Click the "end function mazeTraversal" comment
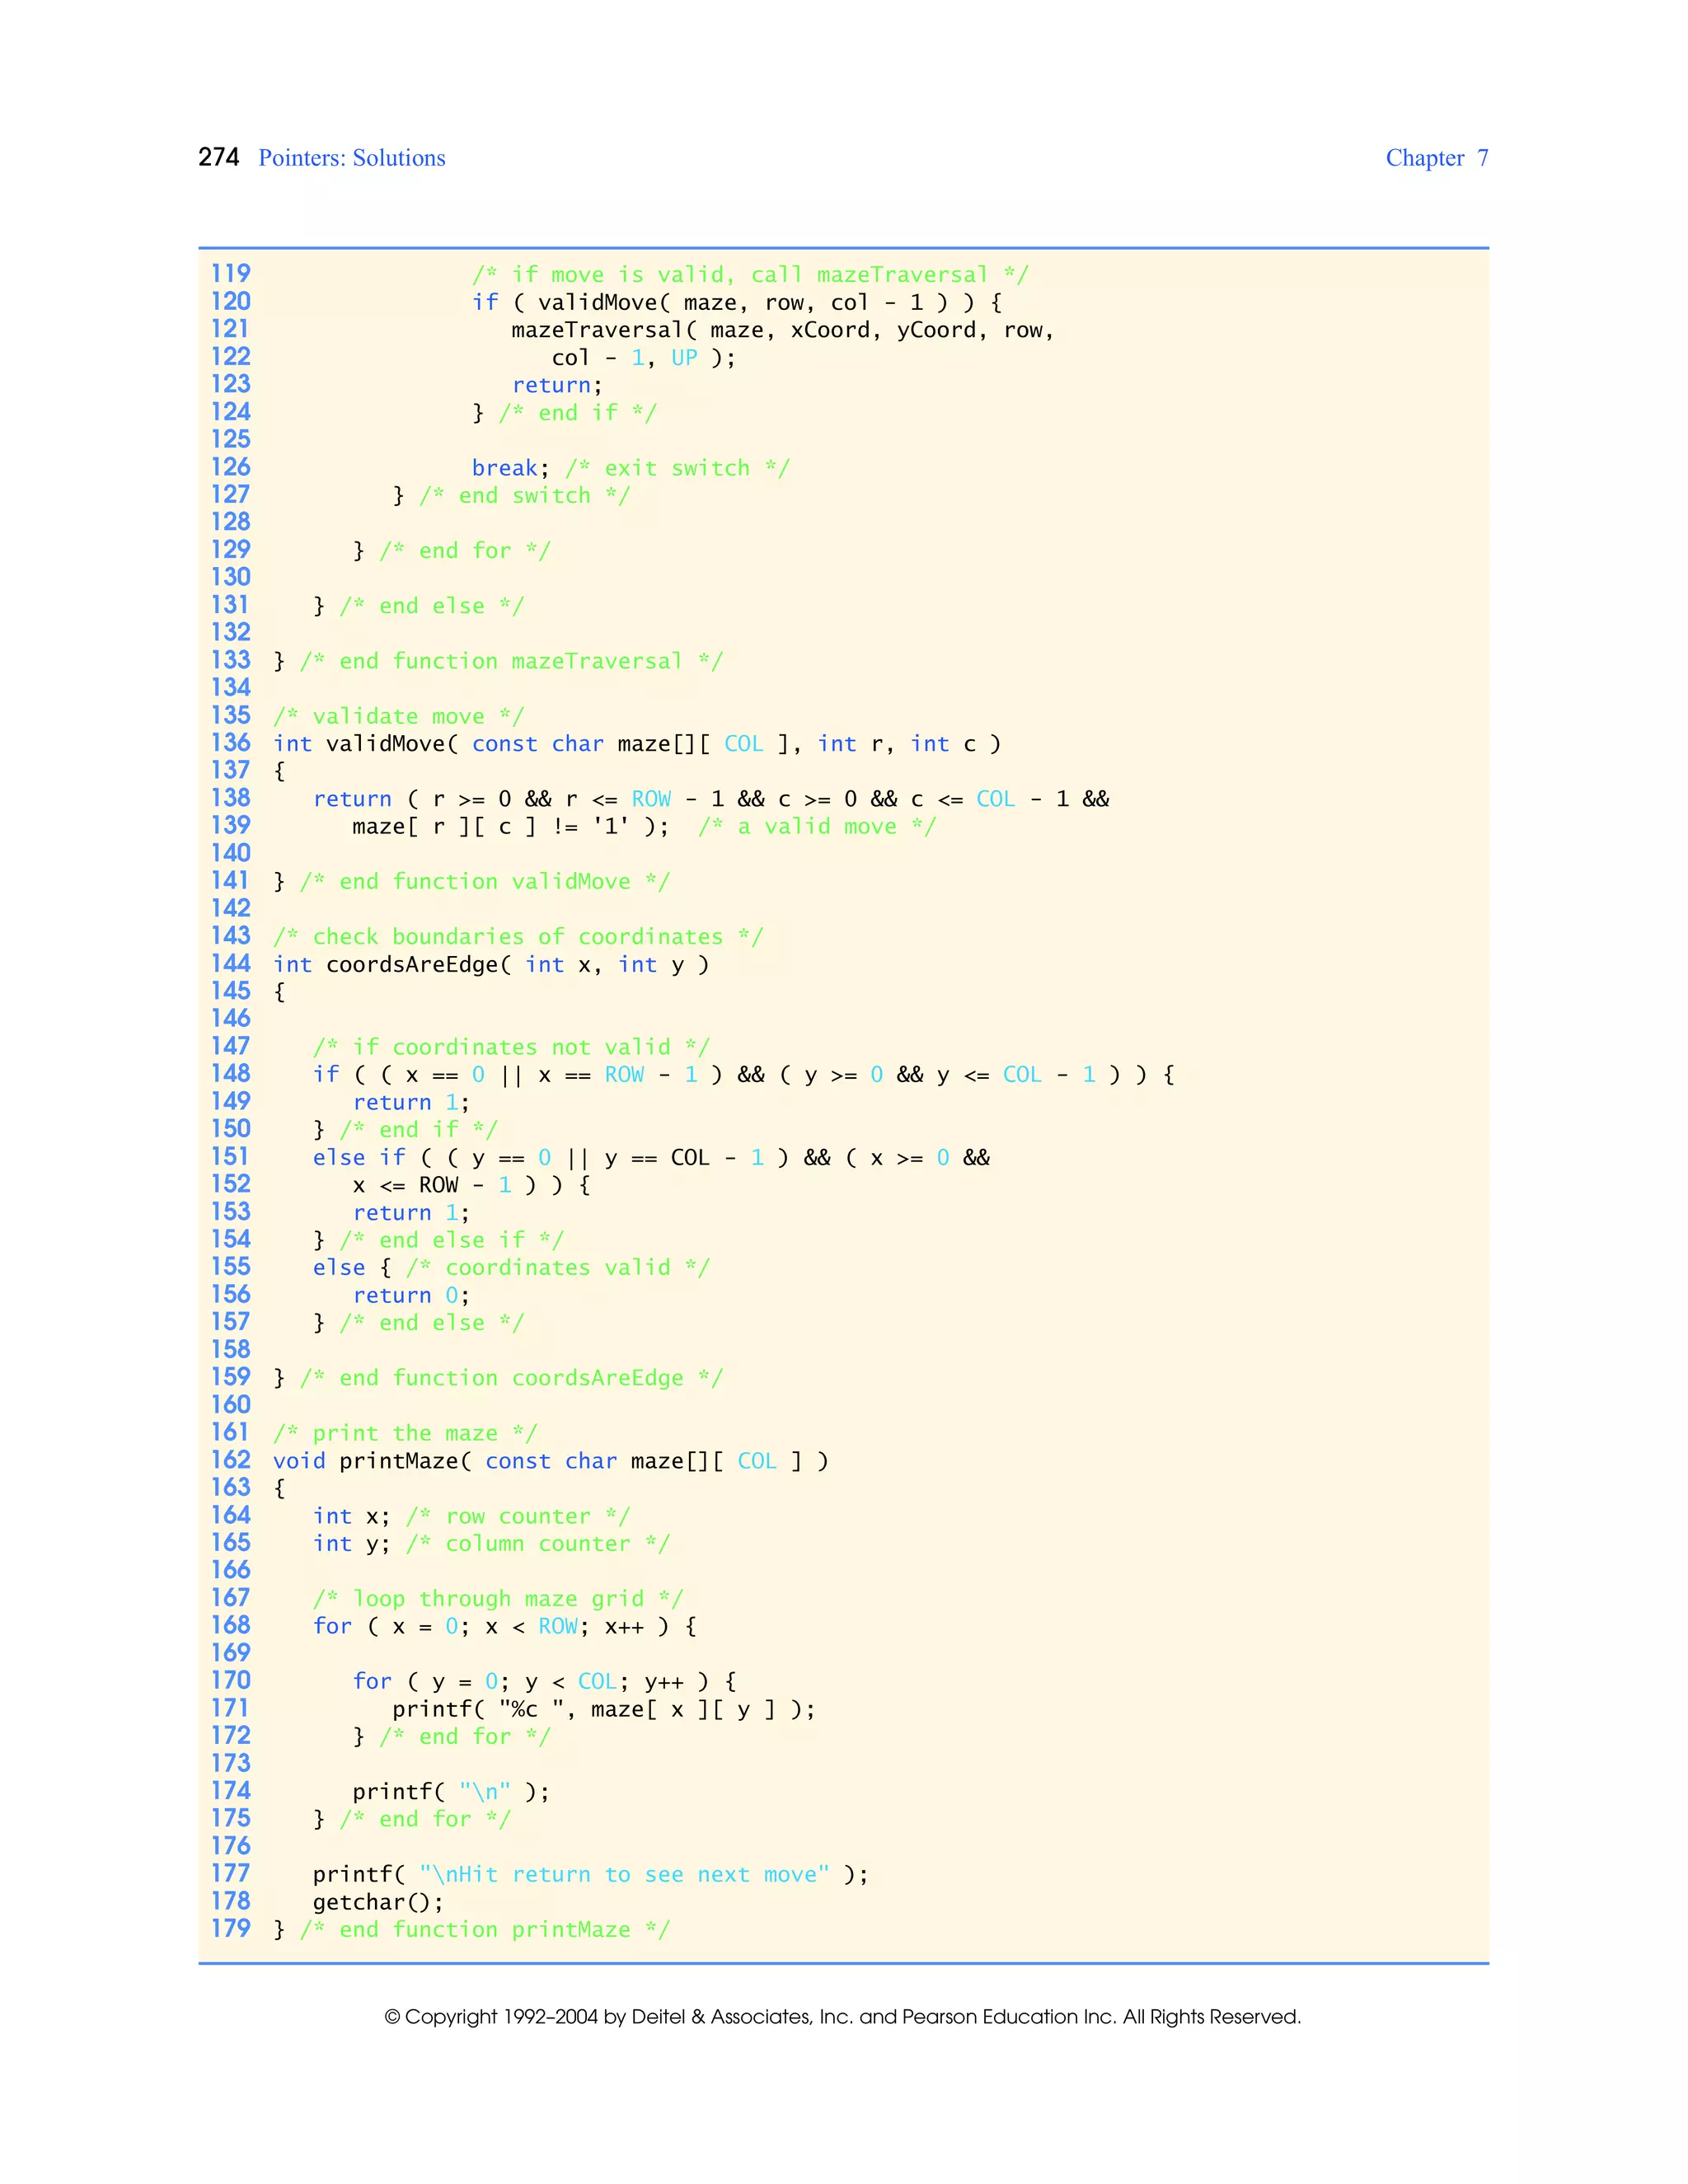 click(510, 661)
